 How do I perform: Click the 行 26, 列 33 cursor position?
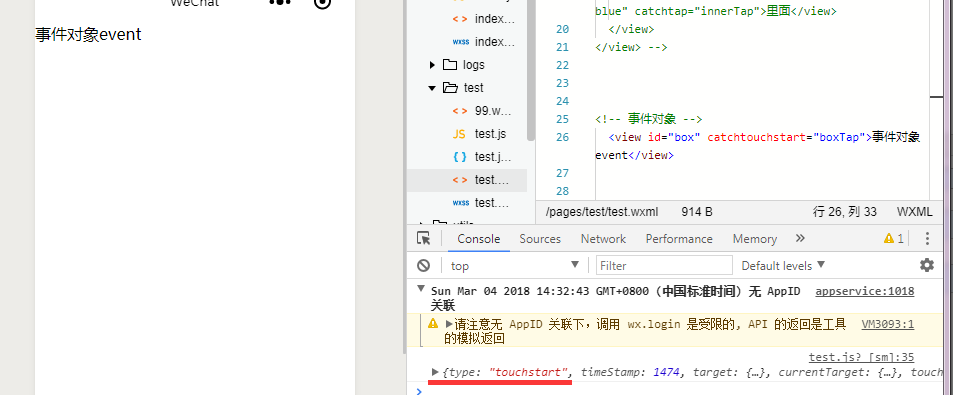[x=845, y=211]
